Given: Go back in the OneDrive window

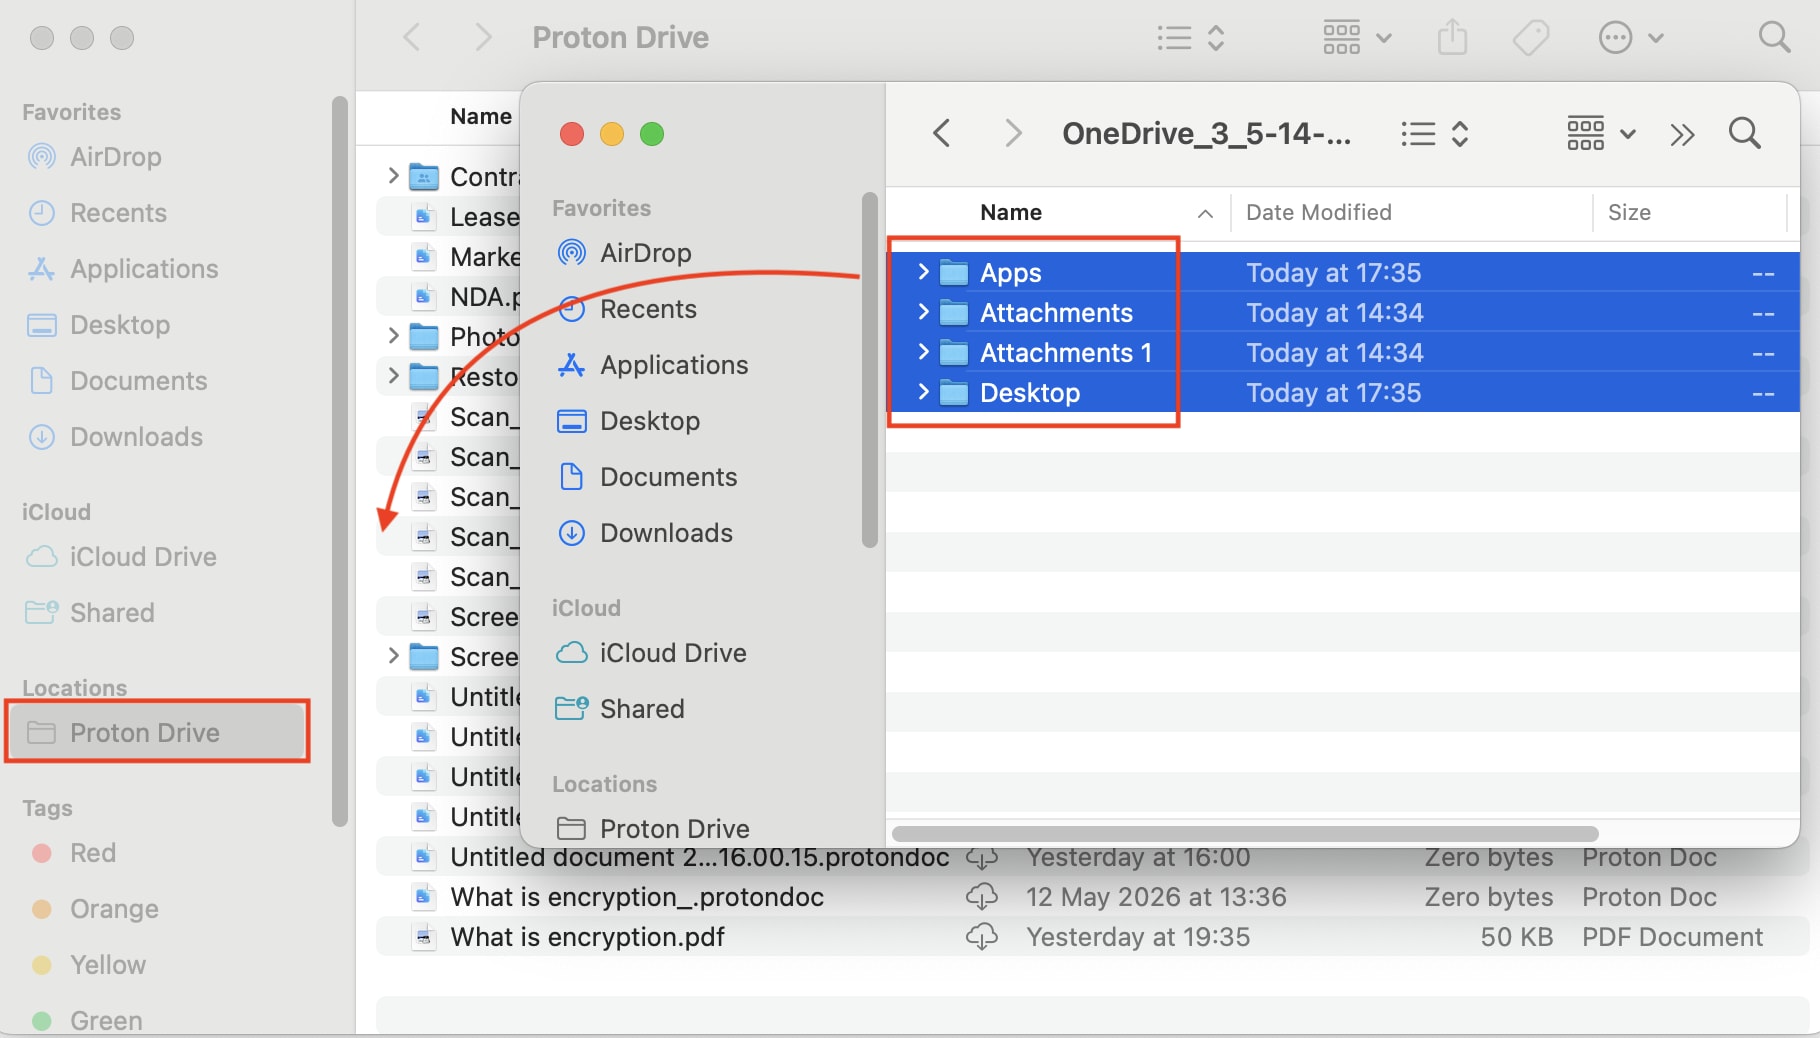Looking at the screenshot, I should (941, 133).
